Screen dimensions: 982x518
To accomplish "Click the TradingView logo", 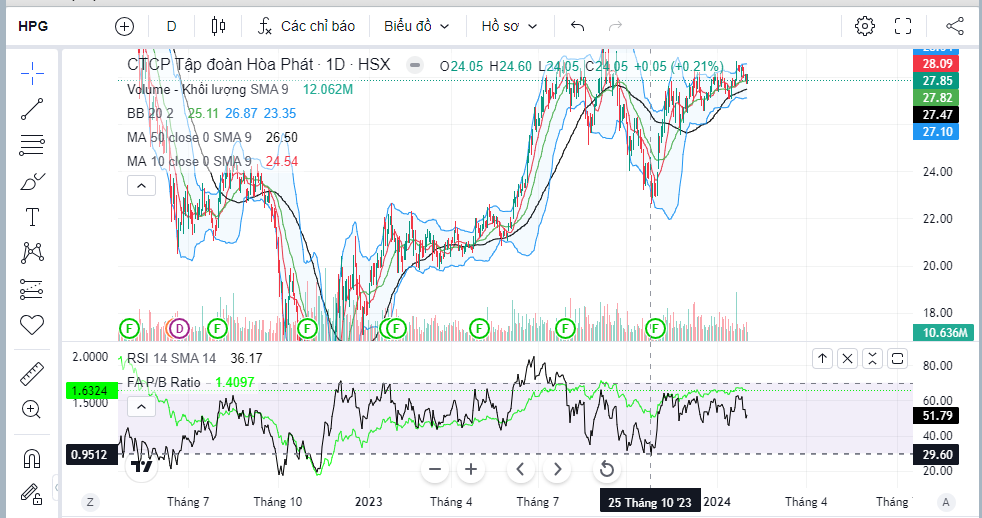I will [142, 466].
